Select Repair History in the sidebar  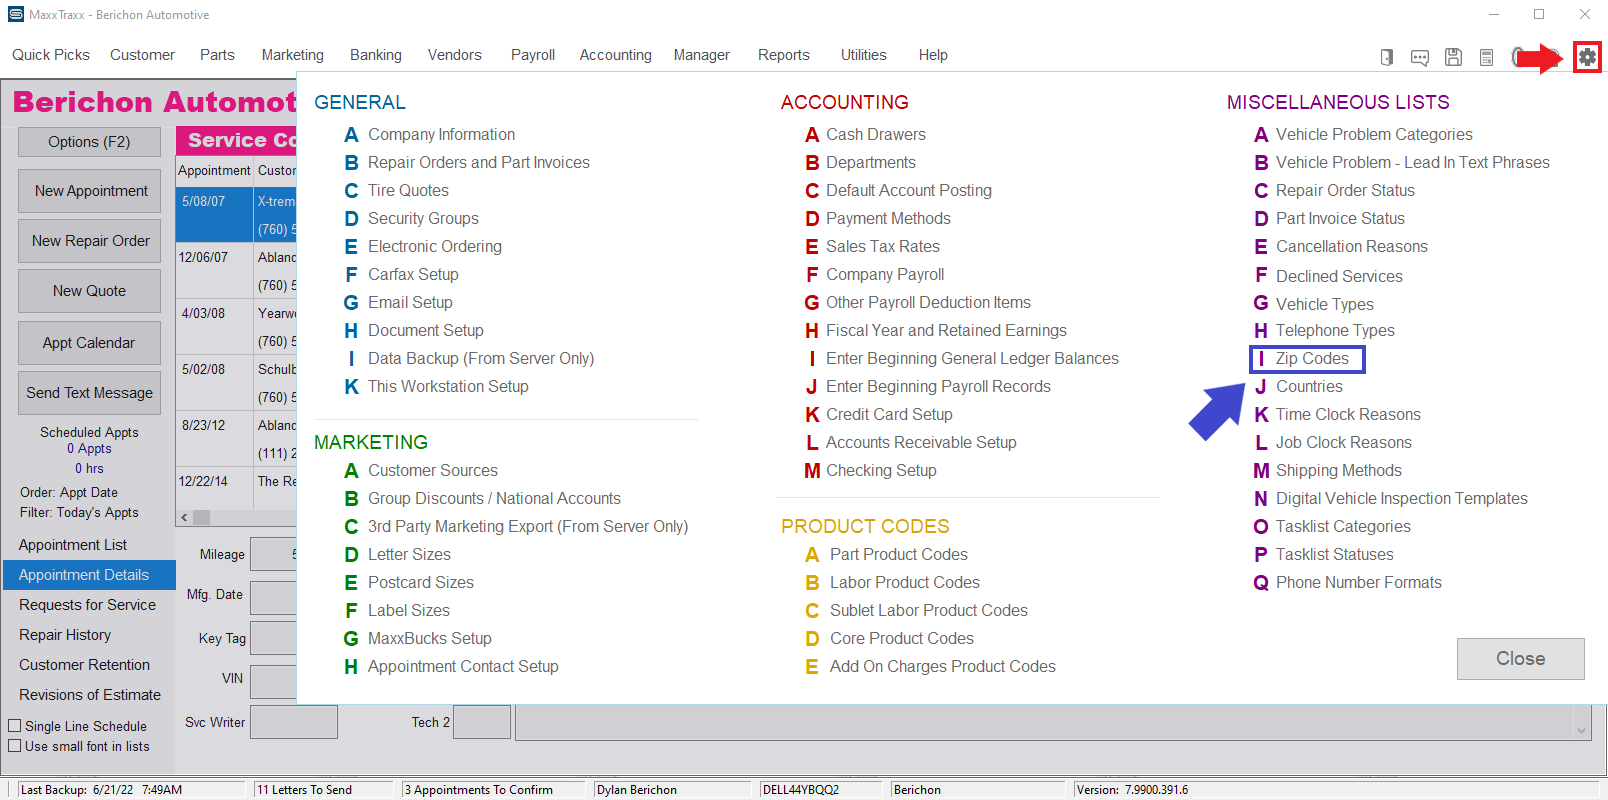coord(65,635)
